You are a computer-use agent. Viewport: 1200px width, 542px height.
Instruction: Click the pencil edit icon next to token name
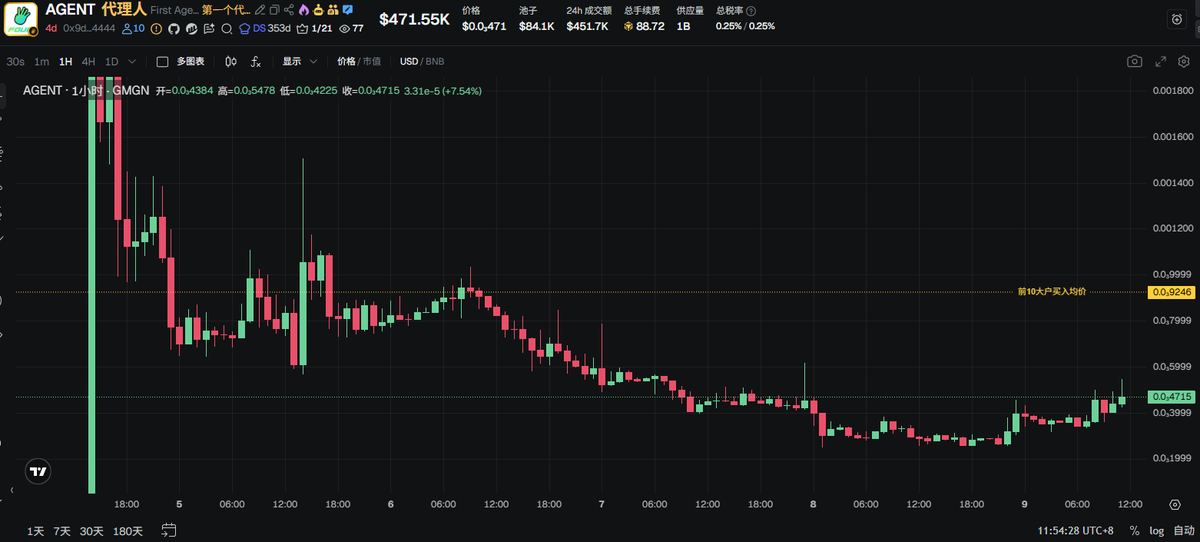coord(260,10)
